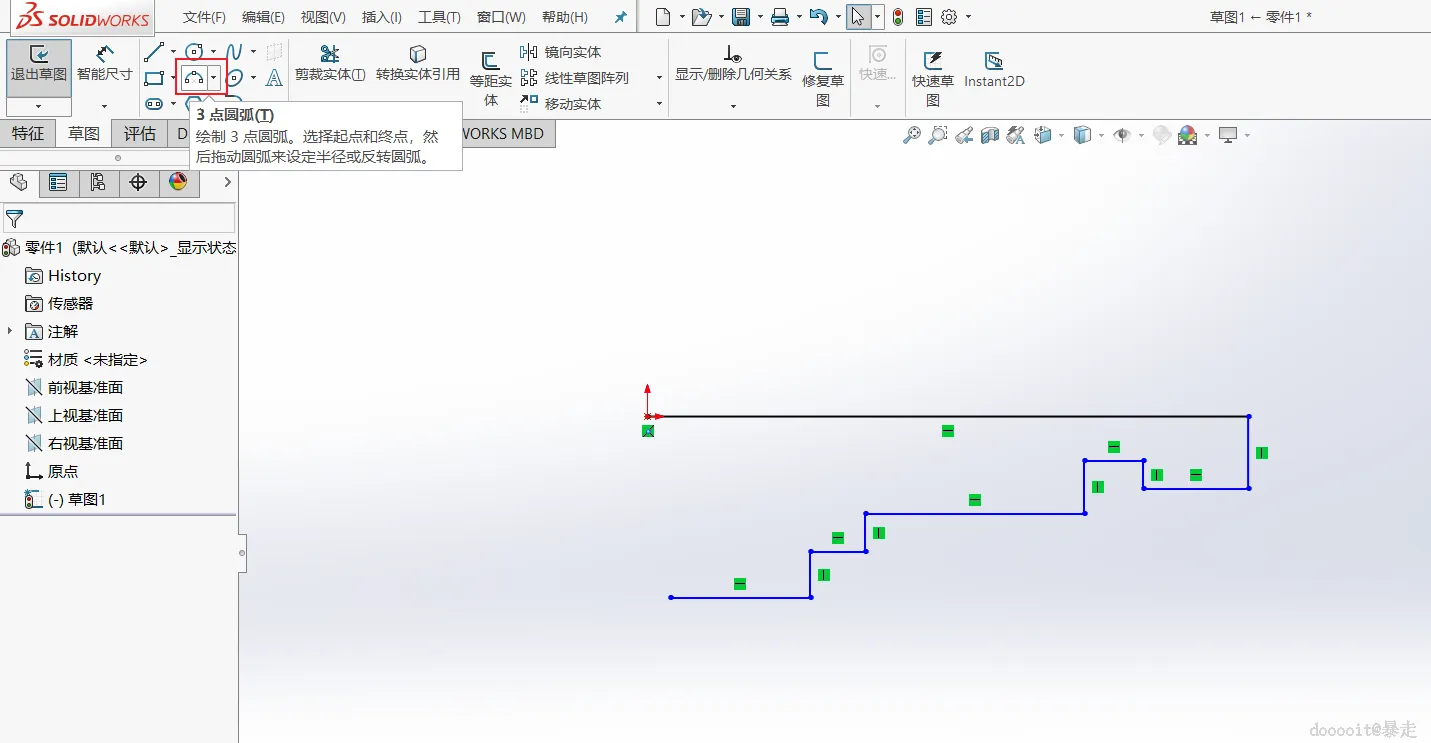Expand the manager pane right chevron
1431x743 pixels.
point(227,182)
